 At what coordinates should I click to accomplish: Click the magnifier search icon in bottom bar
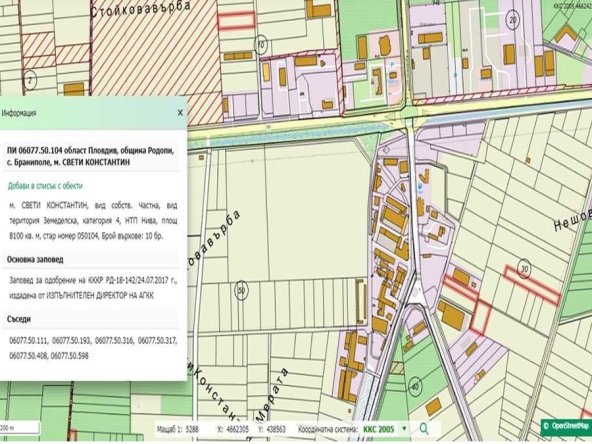point(424,429)
